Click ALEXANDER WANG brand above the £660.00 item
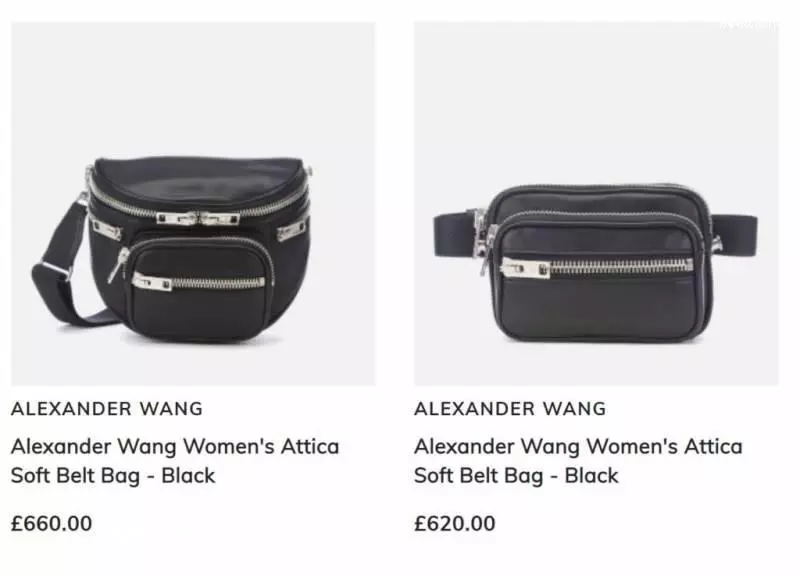Image resolution: width=800 pixels, height=575 pixels. [107, 409]
